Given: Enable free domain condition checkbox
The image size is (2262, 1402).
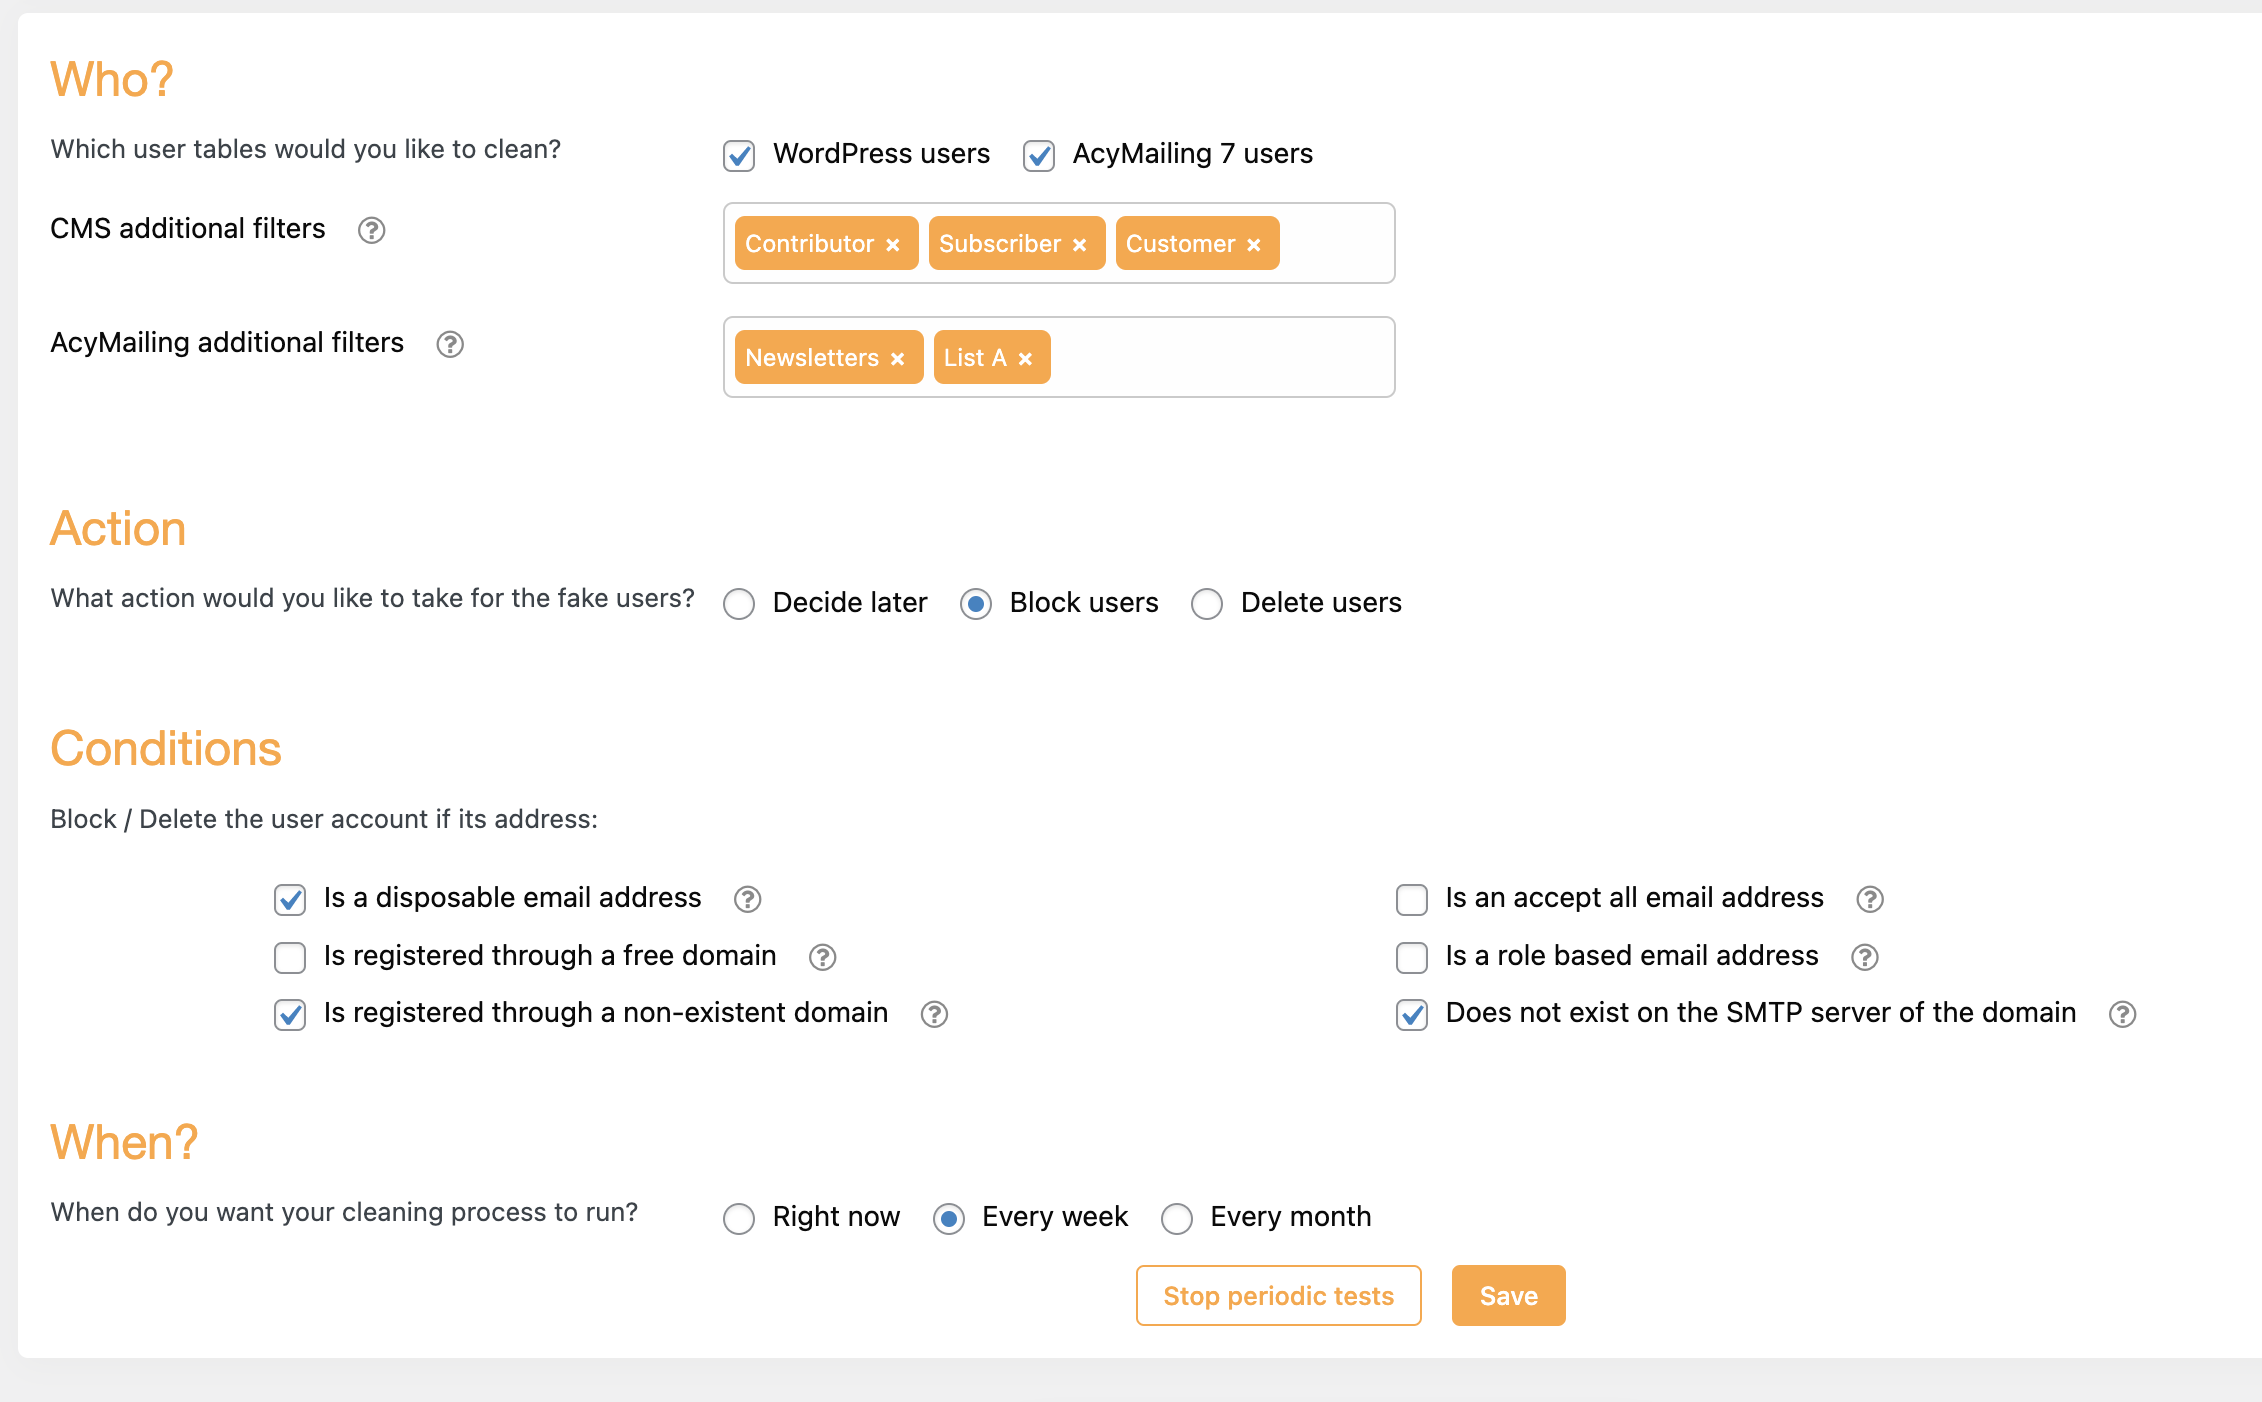Looking at the screenshot, I should (290, 957).
